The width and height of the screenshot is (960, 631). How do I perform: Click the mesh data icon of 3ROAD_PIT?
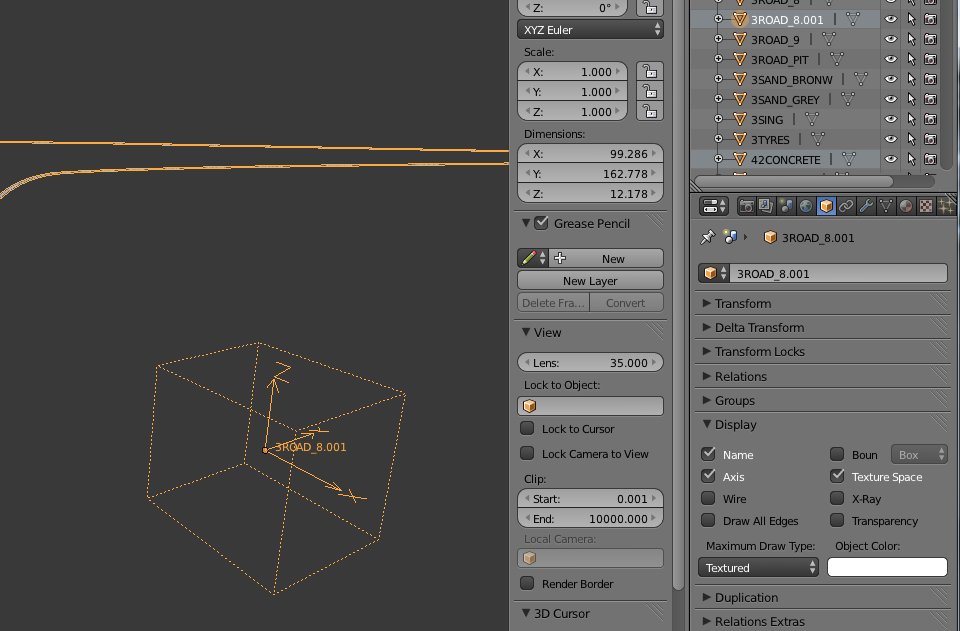coord(837,59)
